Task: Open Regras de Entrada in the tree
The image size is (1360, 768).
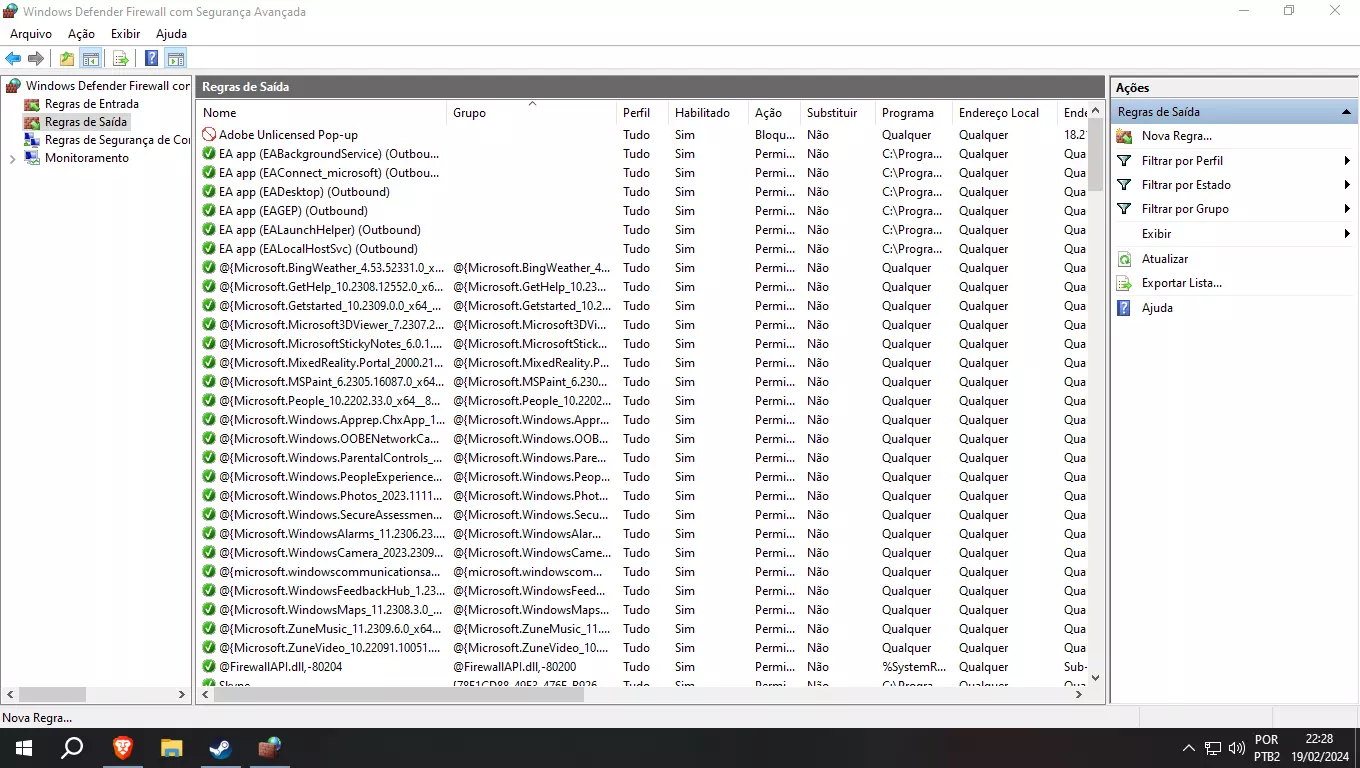Action: point(91,104)
